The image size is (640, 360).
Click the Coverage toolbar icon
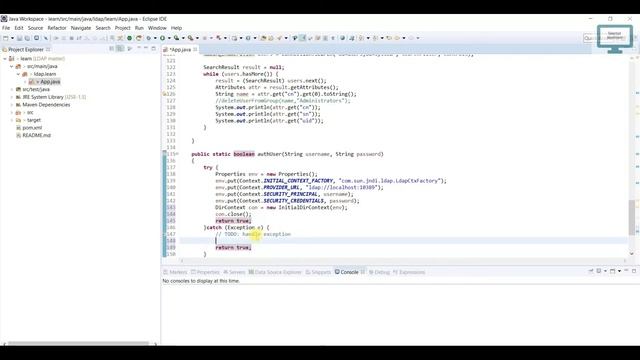[x=176, y=38]
